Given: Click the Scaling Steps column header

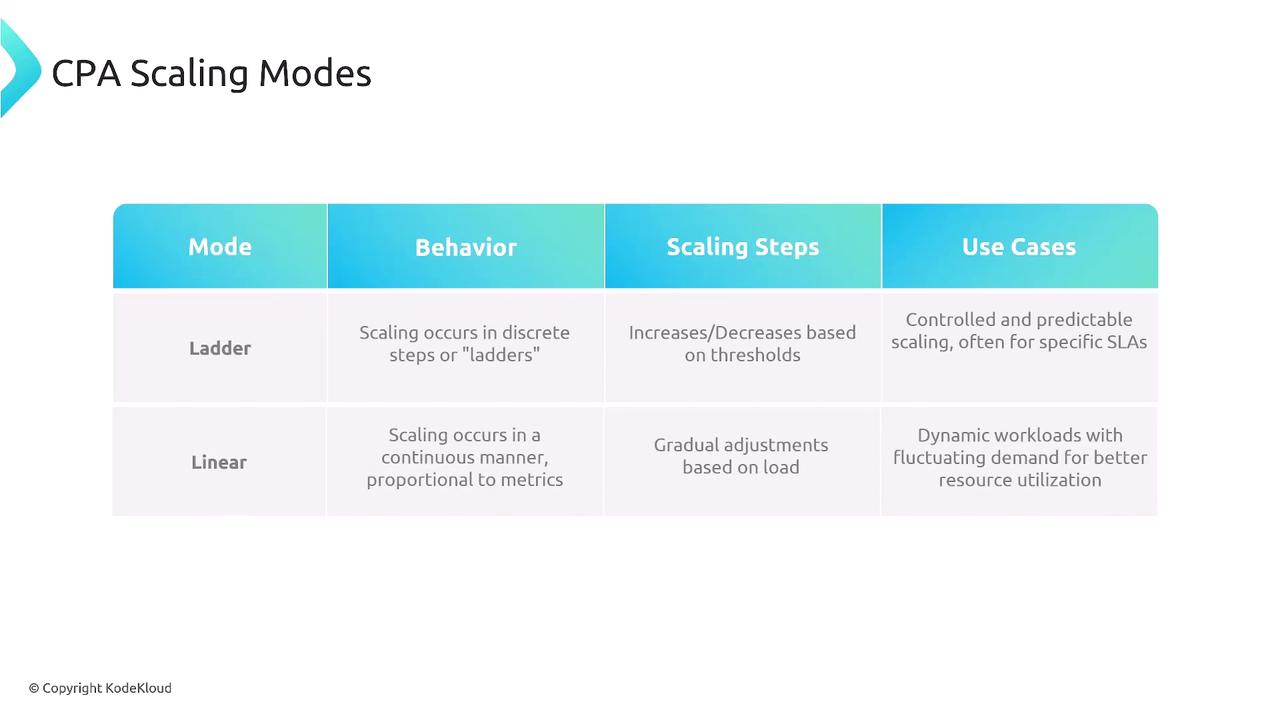Looking at the screenshot, I should 743,247.
